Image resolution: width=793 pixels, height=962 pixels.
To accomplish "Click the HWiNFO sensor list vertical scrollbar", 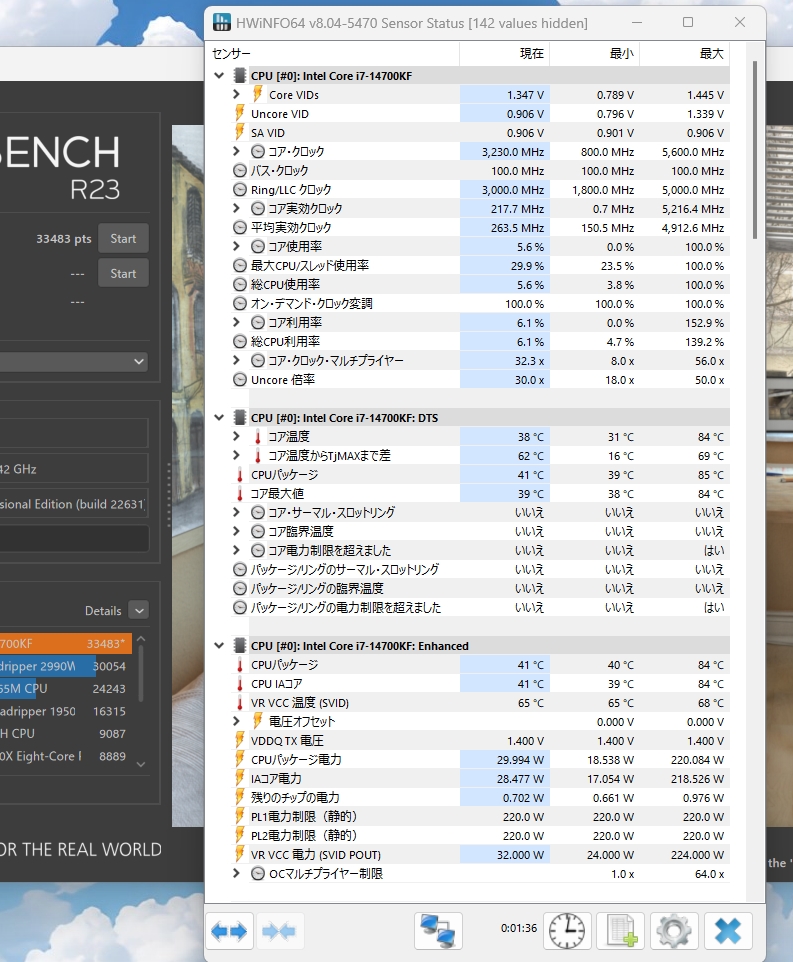I will pos(754,150).
